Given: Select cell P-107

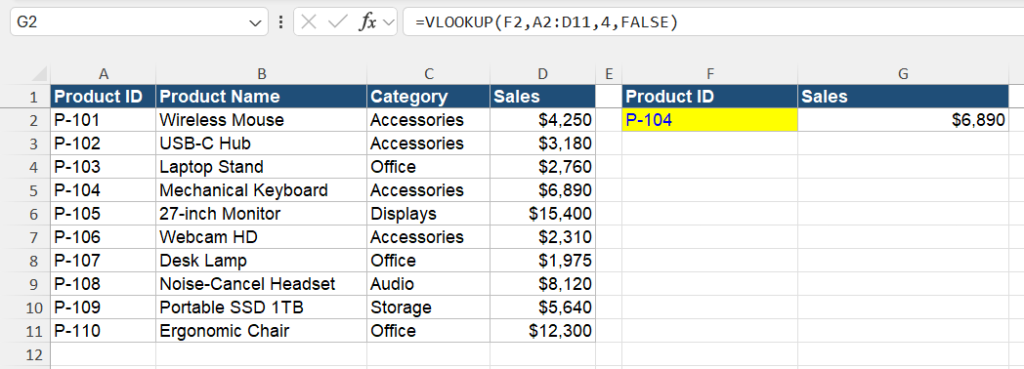Looking at the screenshot, I should (x=103, y=261).
